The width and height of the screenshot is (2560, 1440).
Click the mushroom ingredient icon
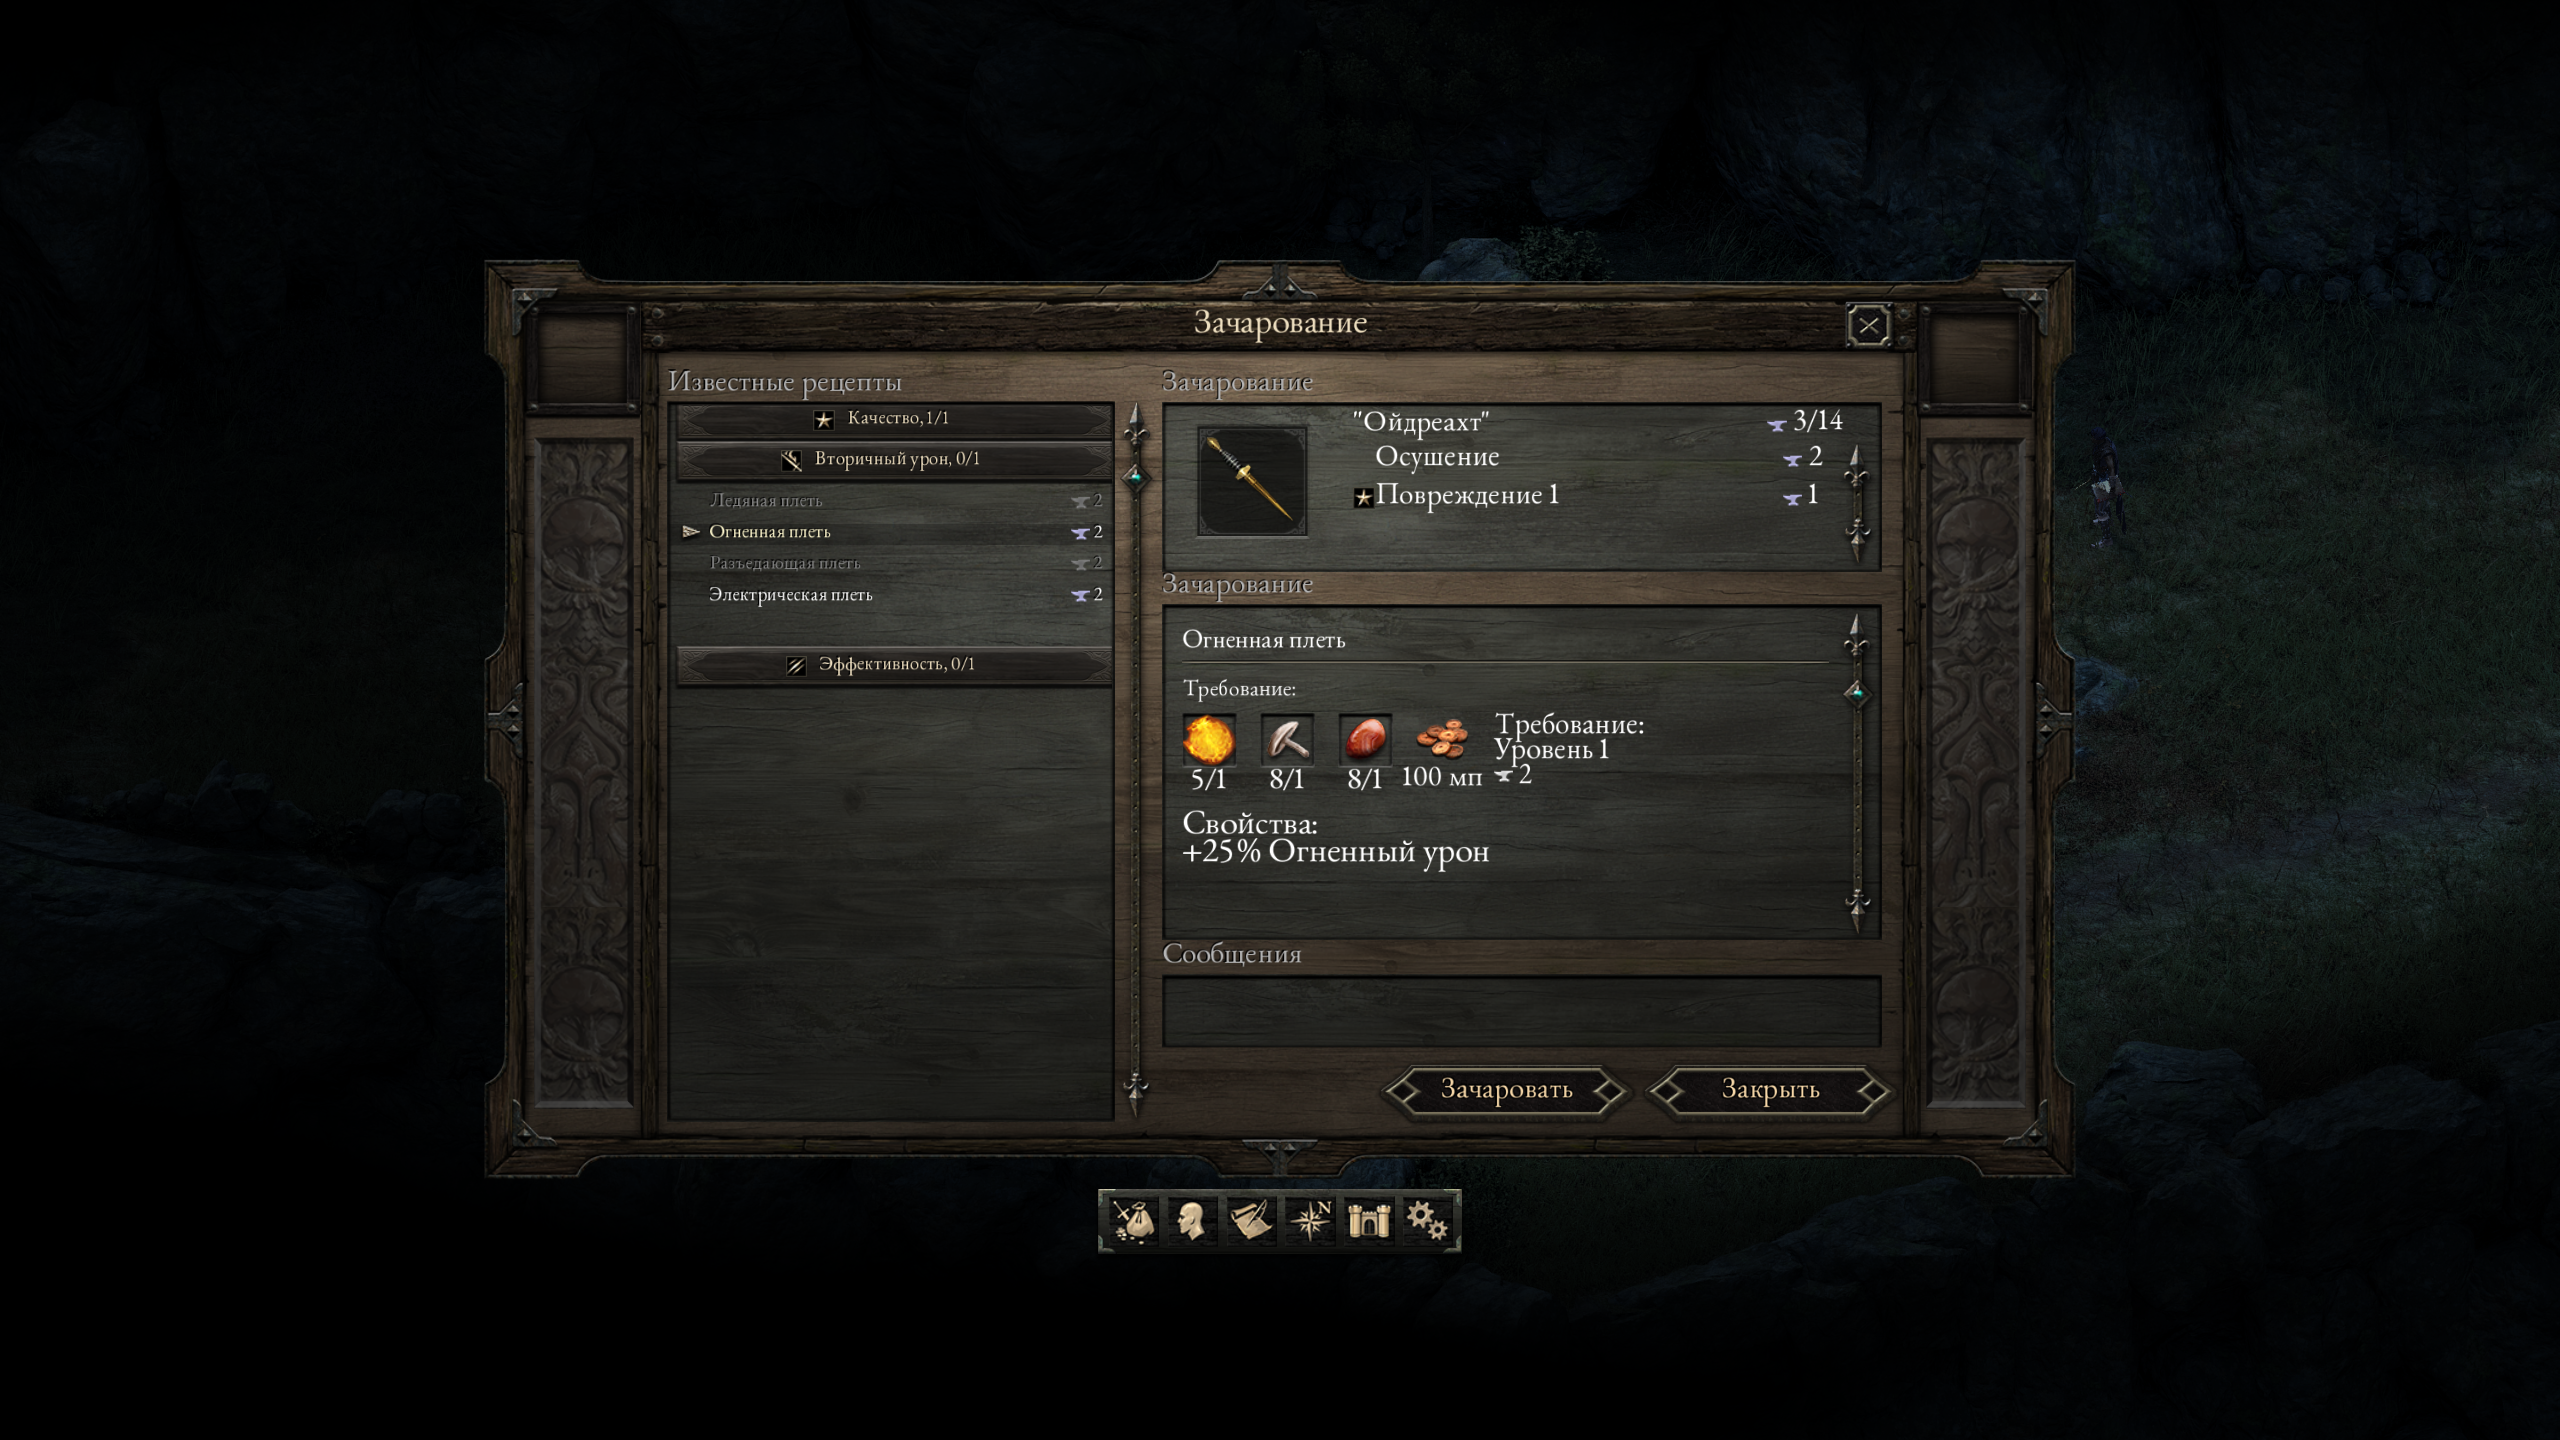pyautogui.click(x=1287, y=740)
